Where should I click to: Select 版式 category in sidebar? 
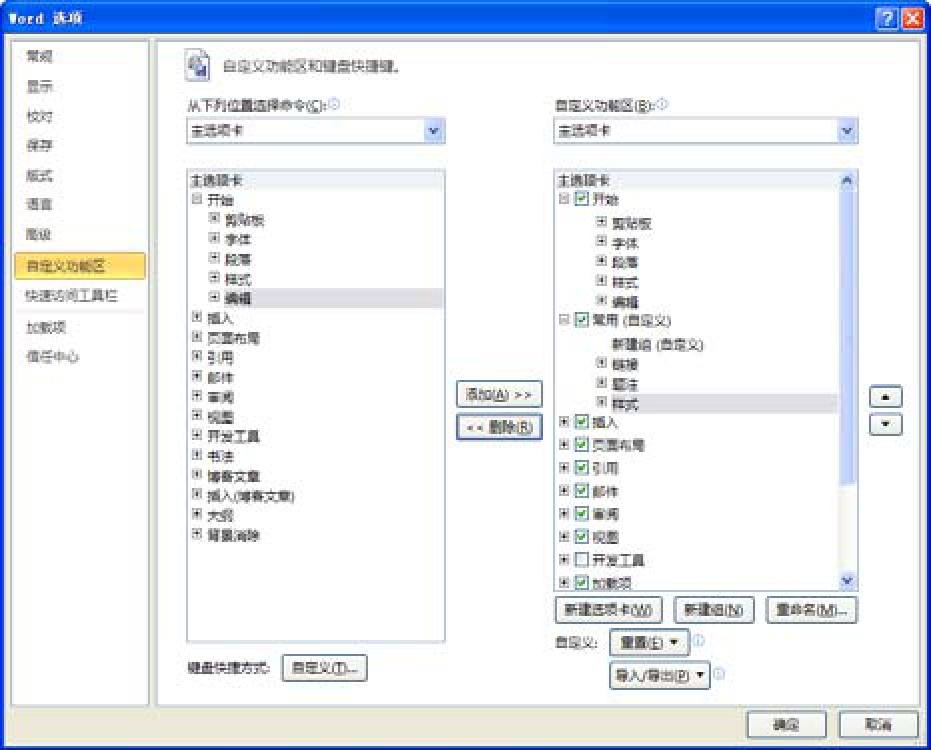click(40, 175)
